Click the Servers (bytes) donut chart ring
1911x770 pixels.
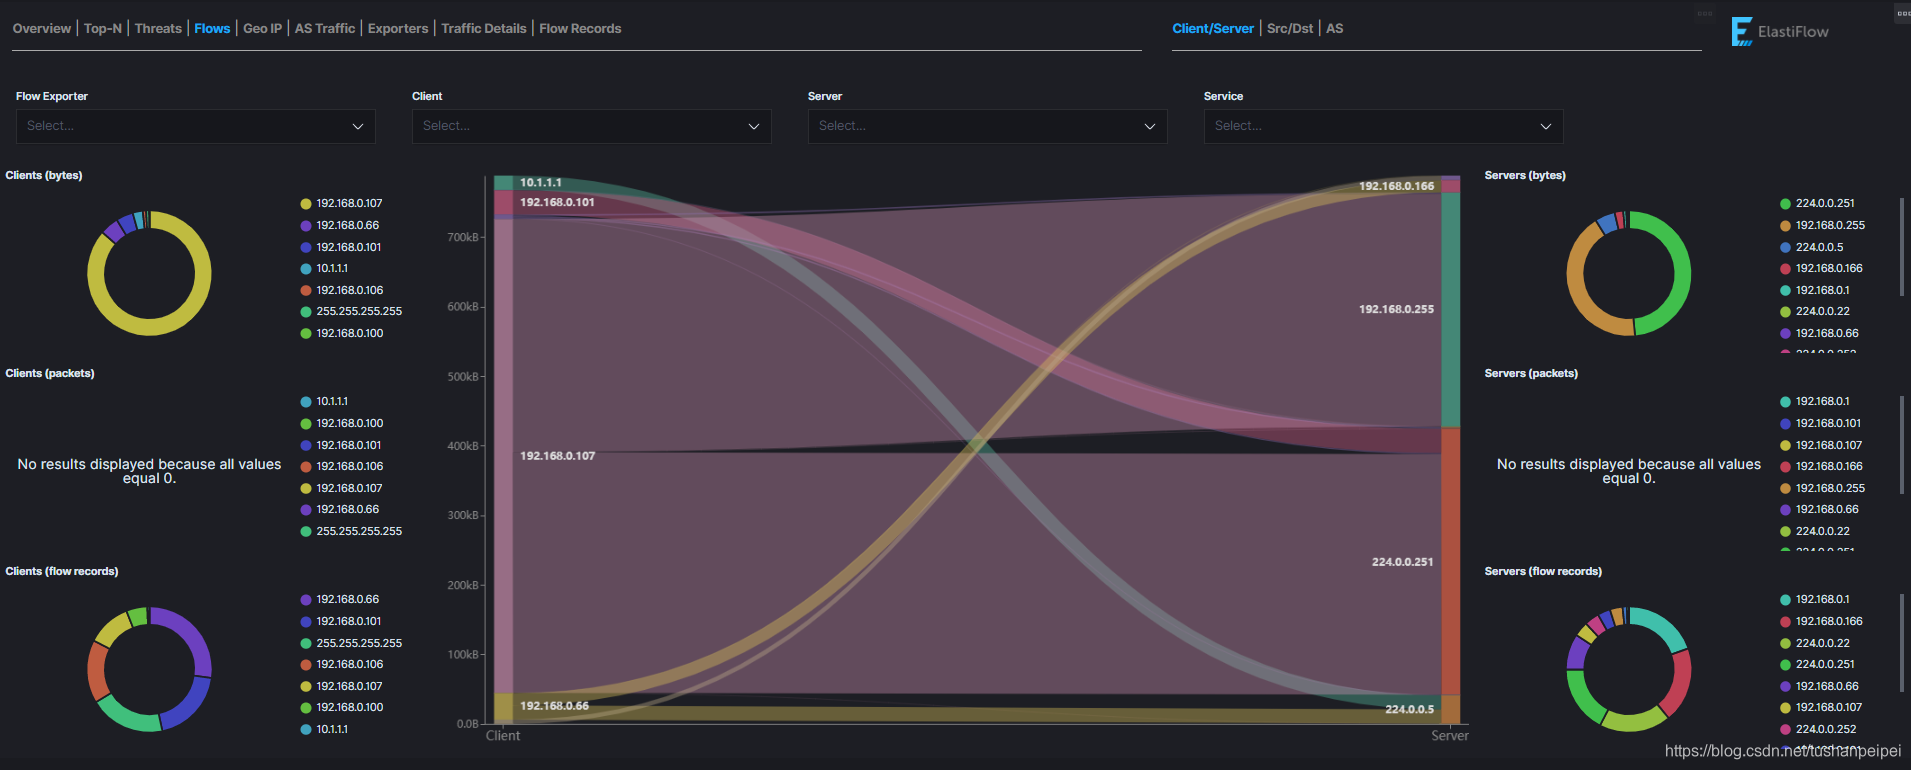1682,273
